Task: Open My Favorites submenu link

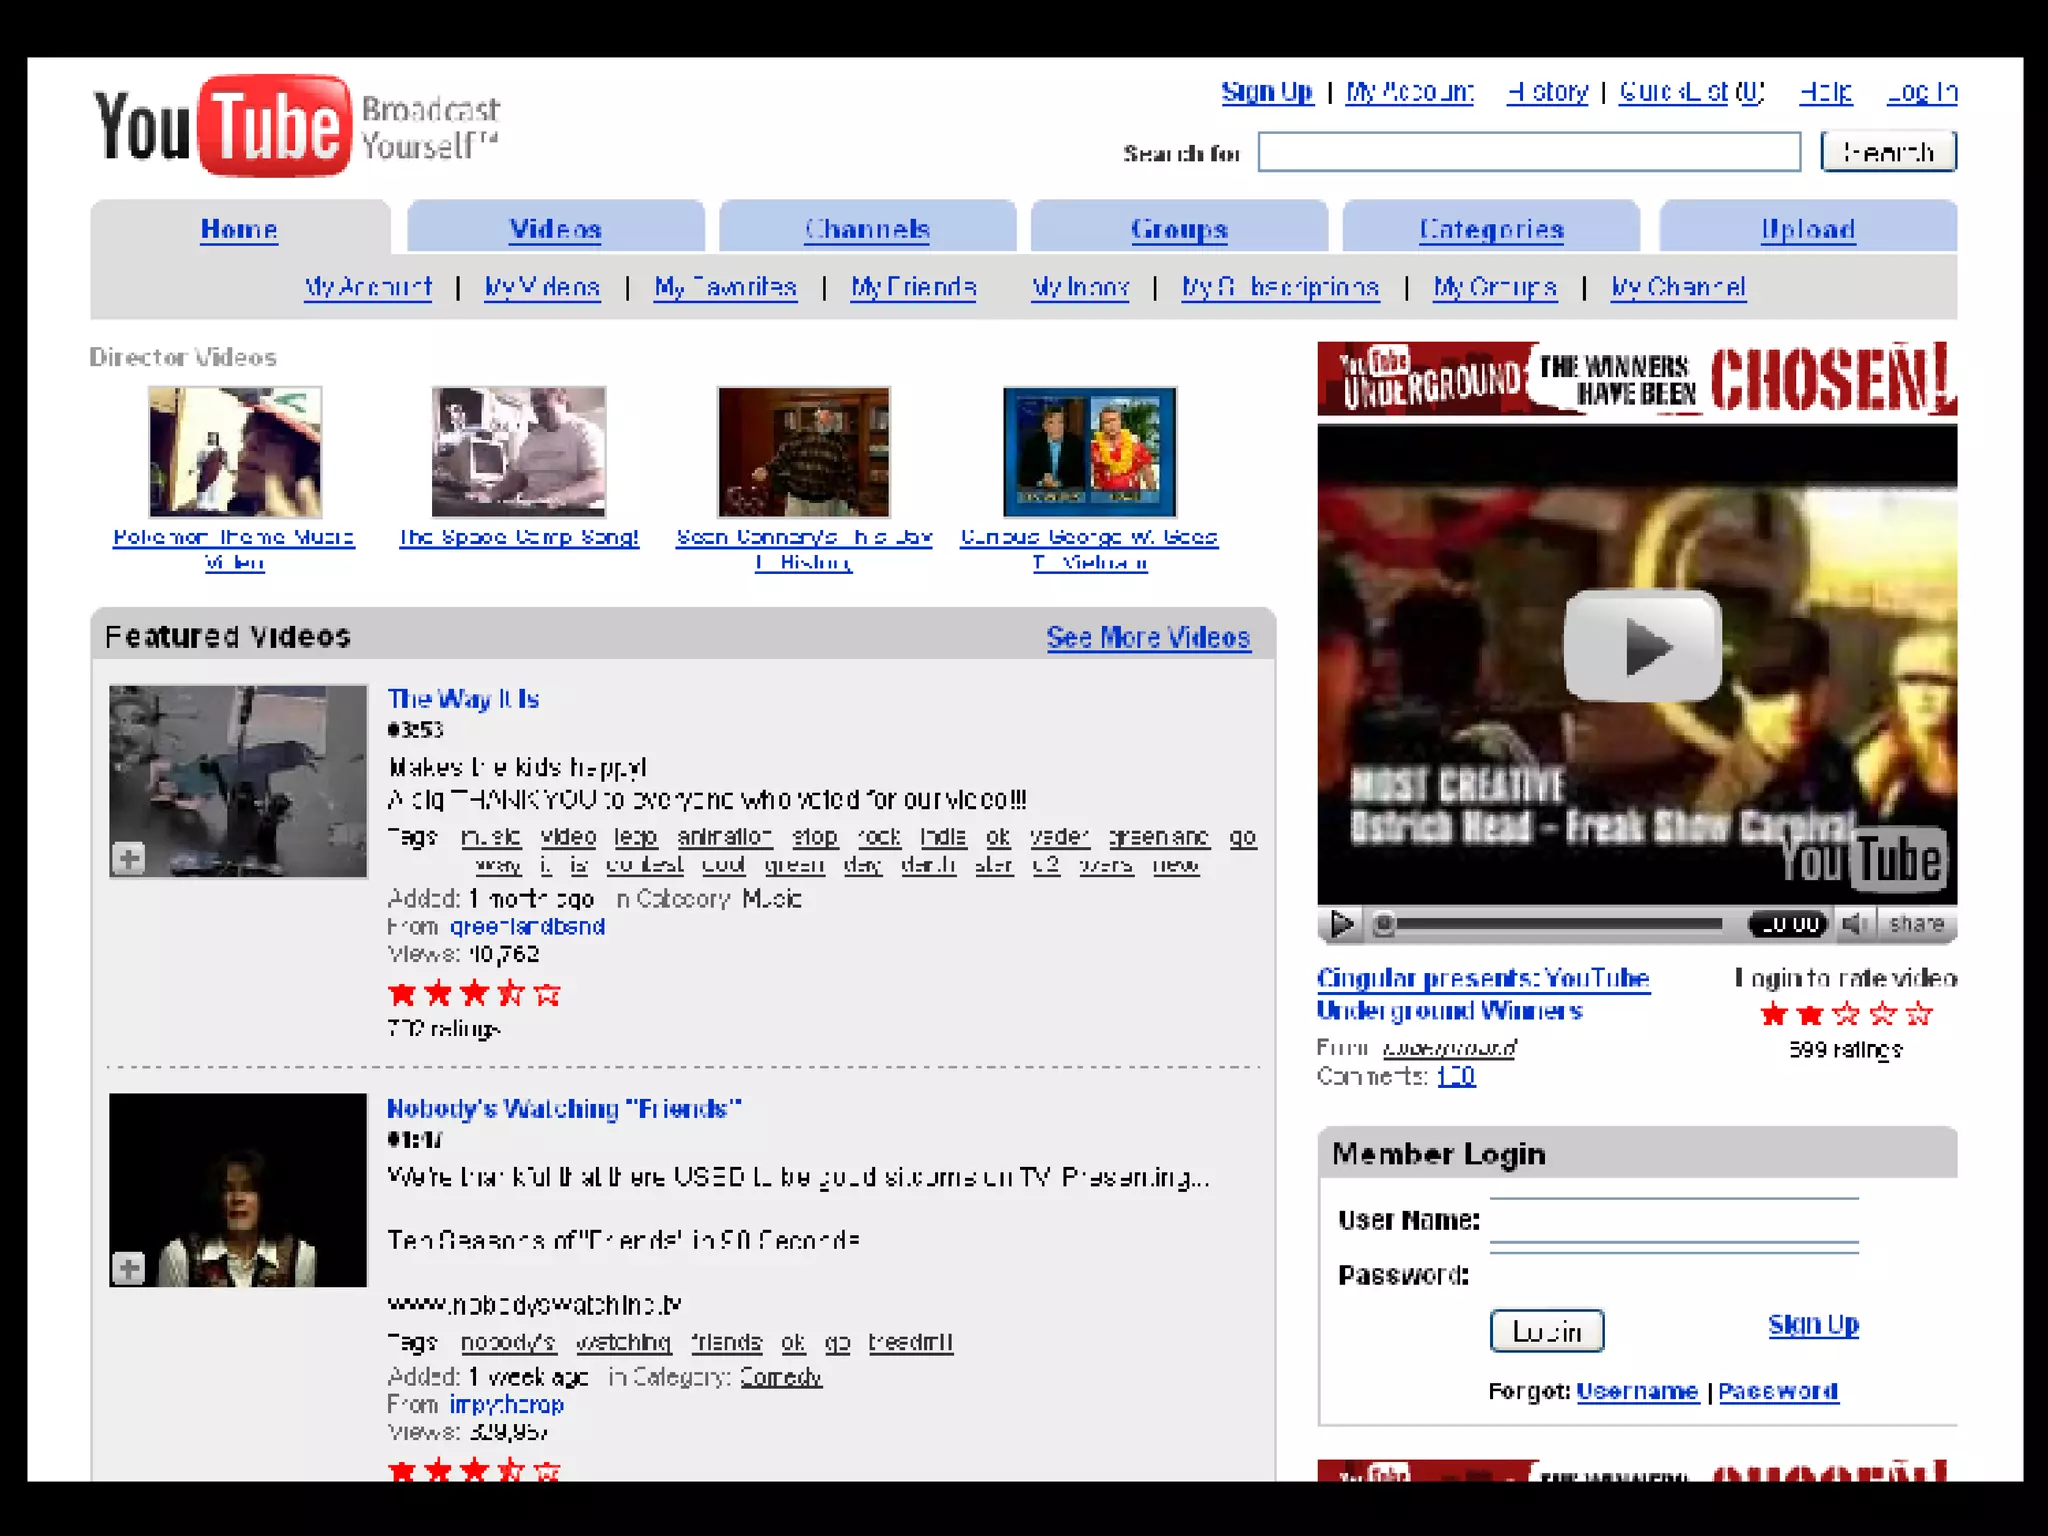Action: (725, 288)
